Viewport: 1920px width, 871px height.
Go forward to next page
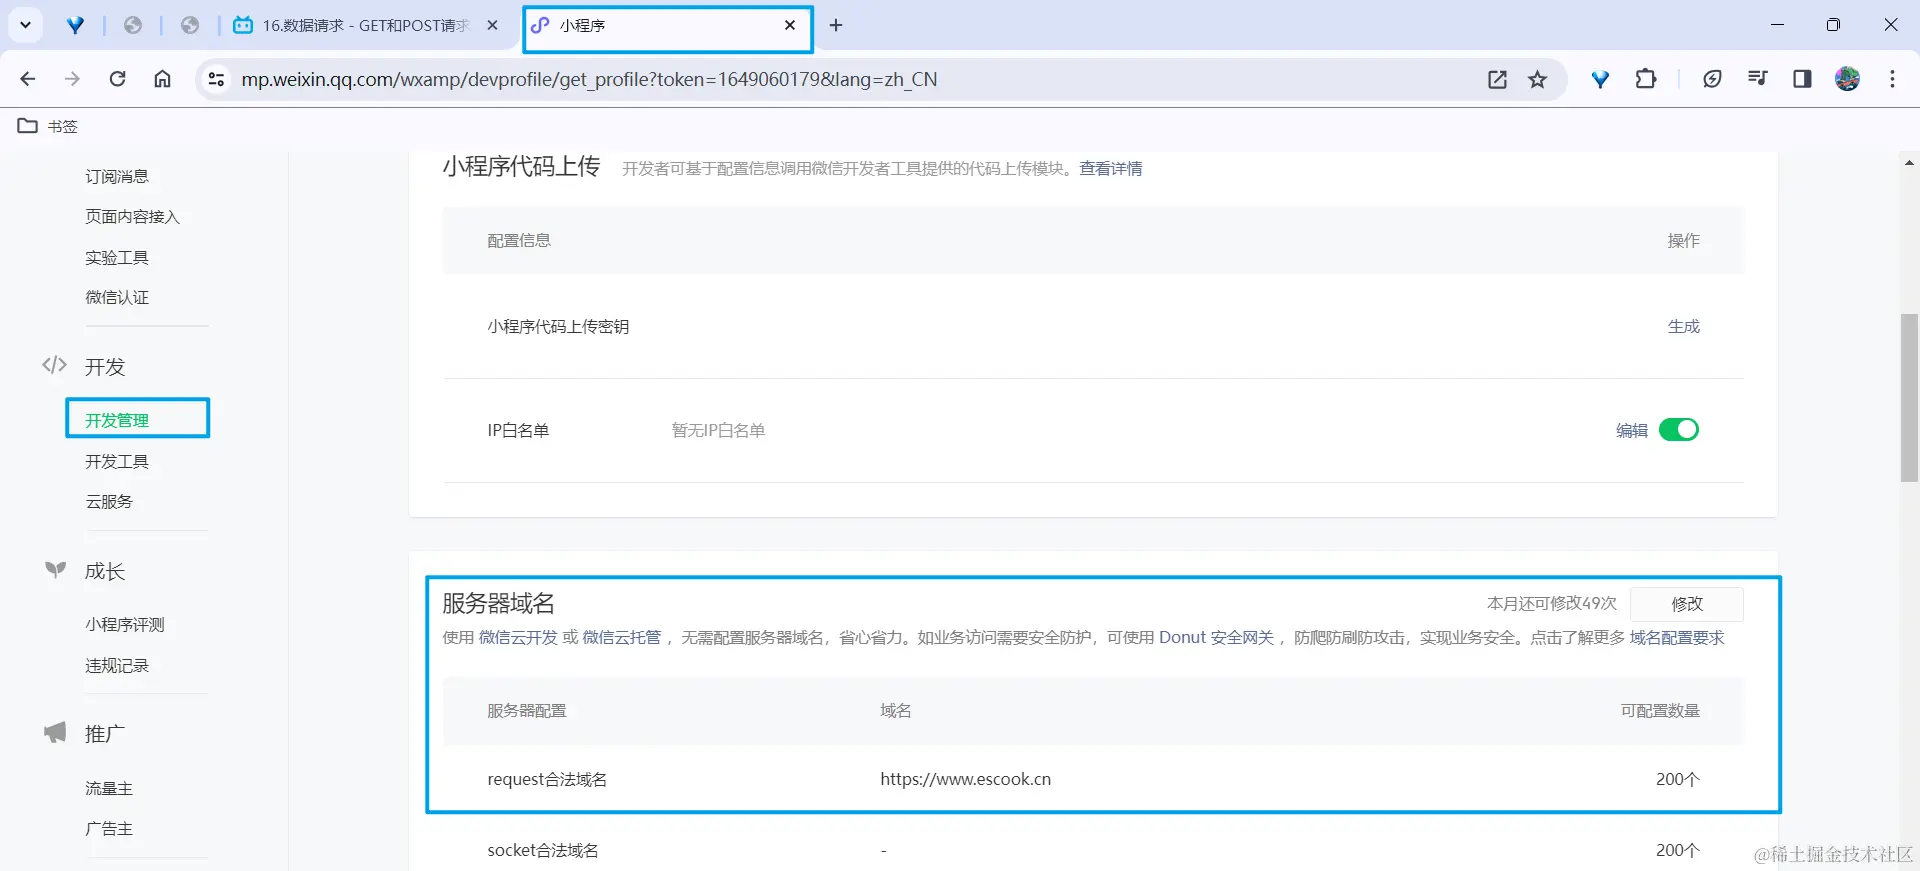point(72,79)
